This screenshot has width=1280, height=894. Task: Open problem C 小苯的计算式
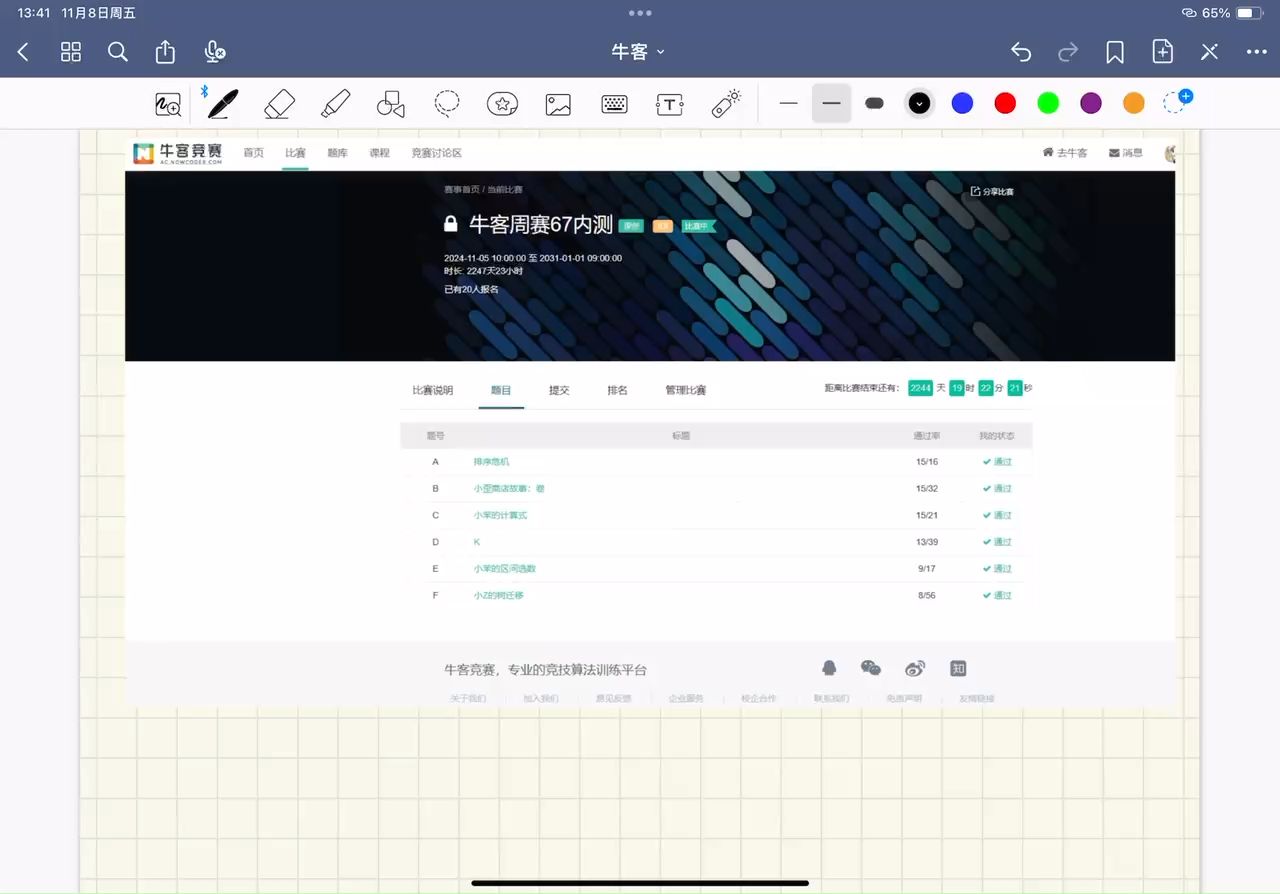(500, 515)
